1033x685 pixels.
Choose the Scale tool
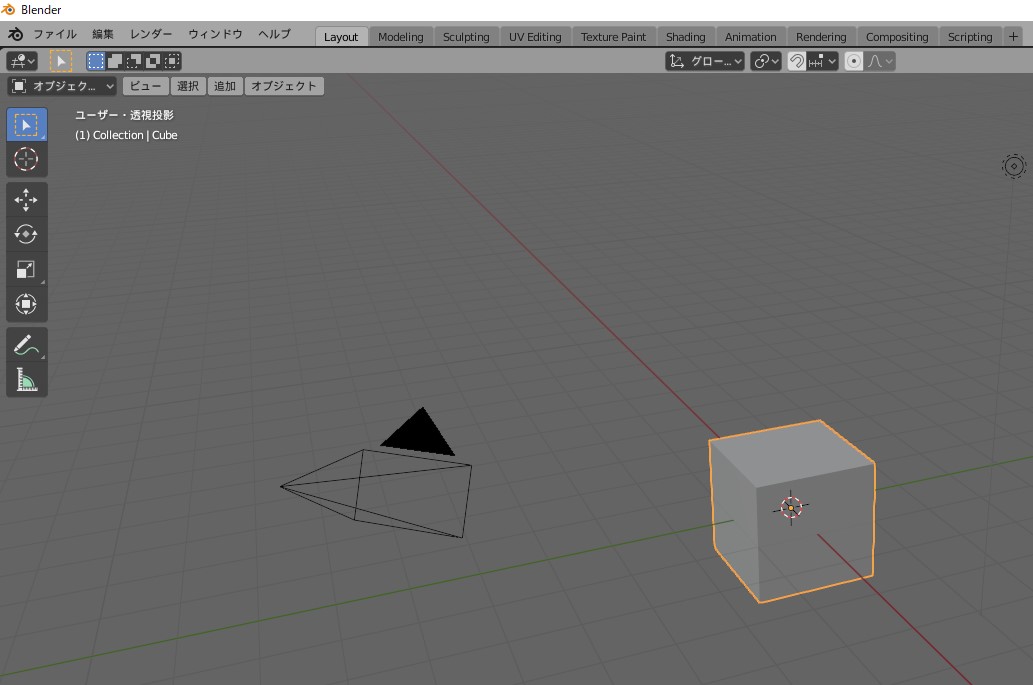click(26, 269)
